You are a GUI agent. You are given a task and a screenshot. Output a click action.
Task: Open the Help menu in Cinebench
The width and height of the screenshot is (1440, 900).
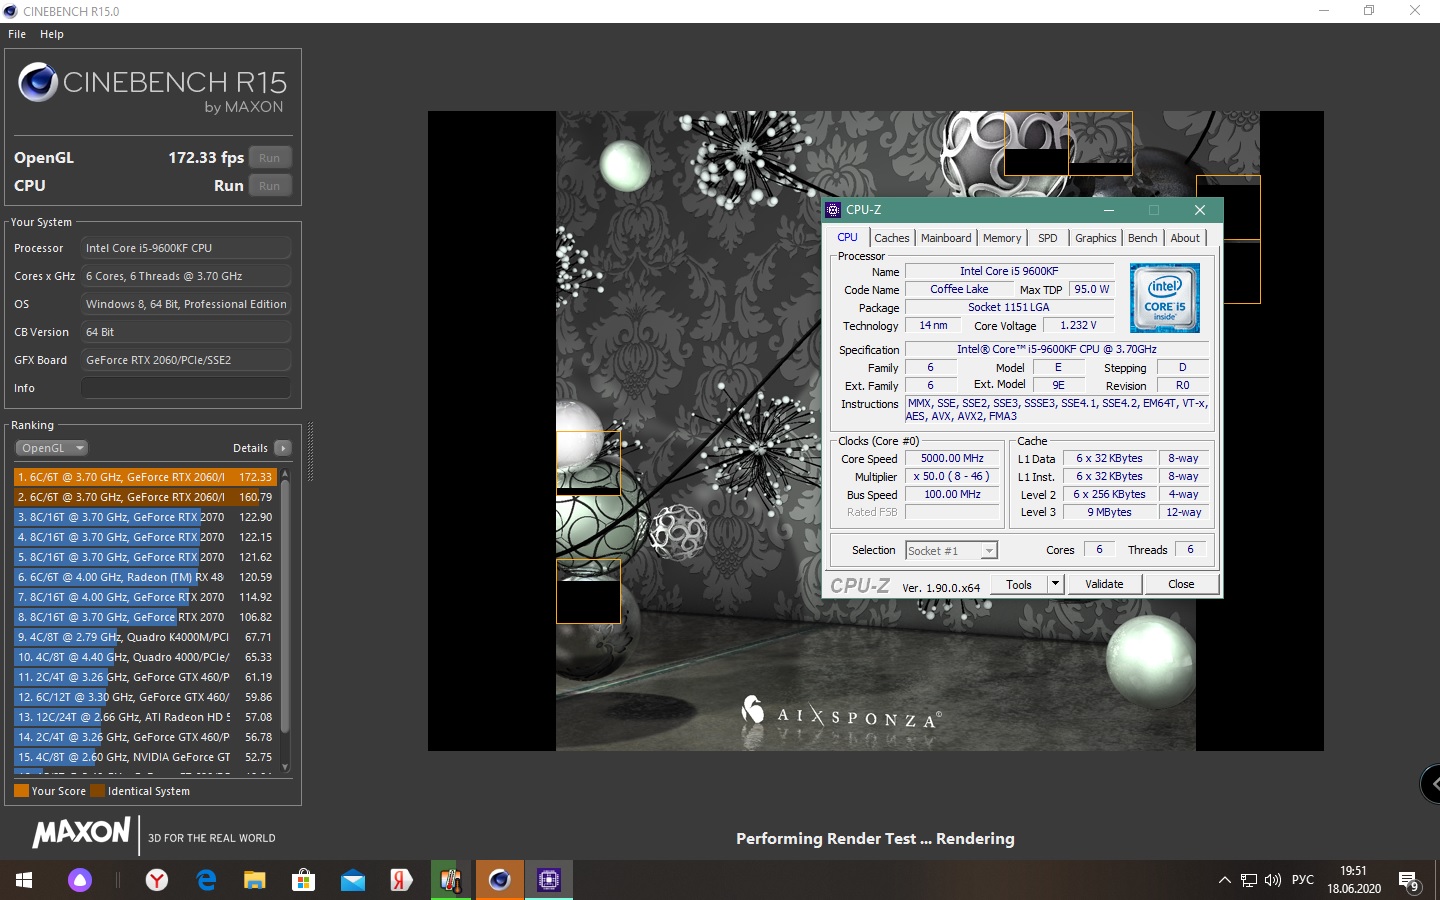coord(52,34)
